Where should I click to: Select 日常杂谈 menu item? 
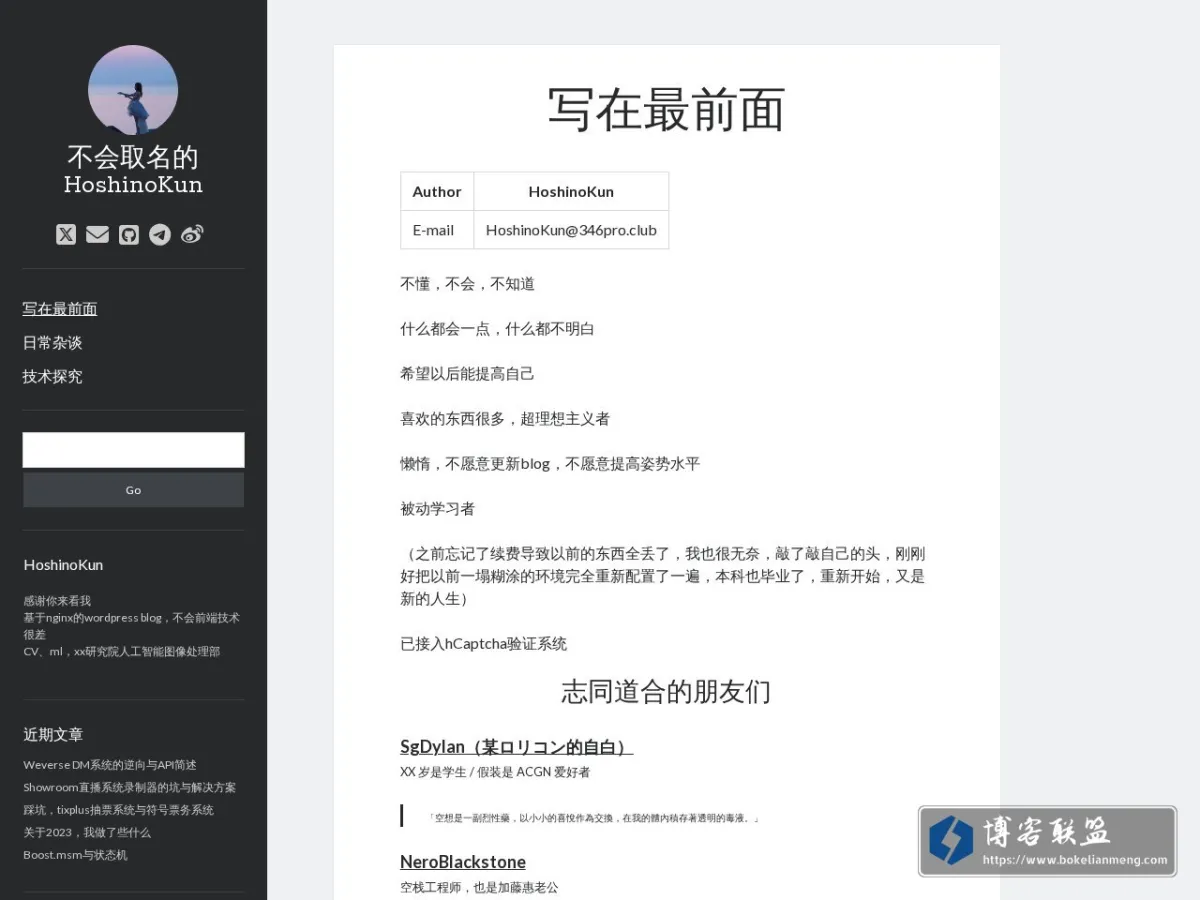tap(52, 343)
